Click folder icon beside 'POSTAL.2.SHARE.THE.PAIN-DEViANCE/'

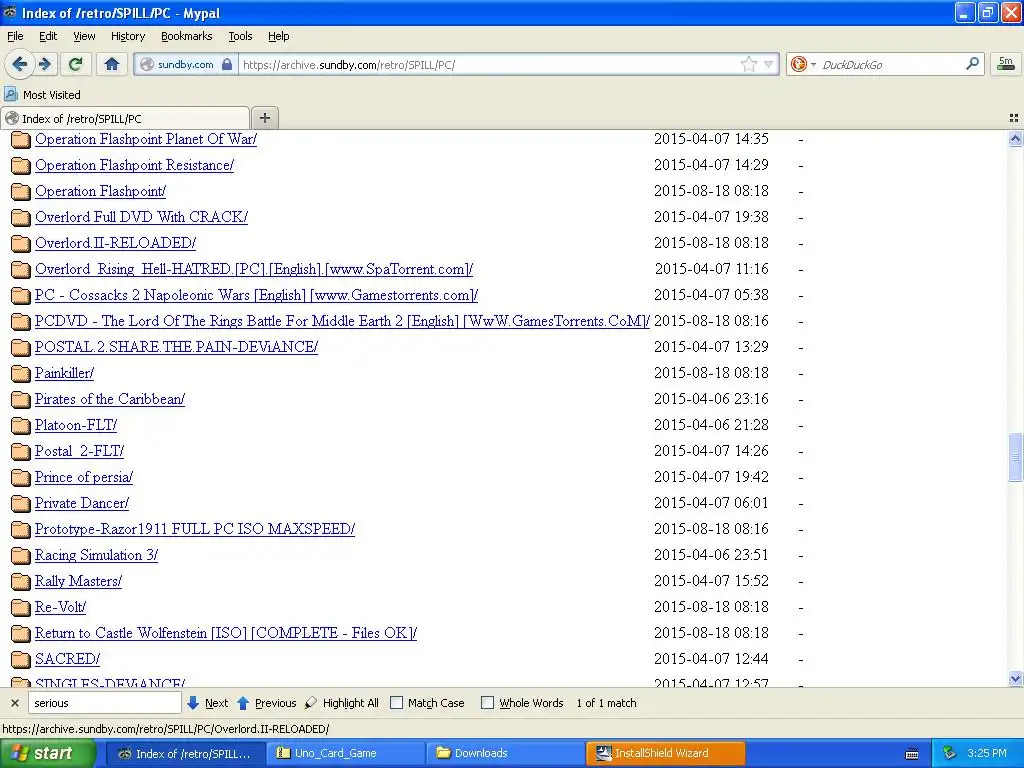point(21,347)
